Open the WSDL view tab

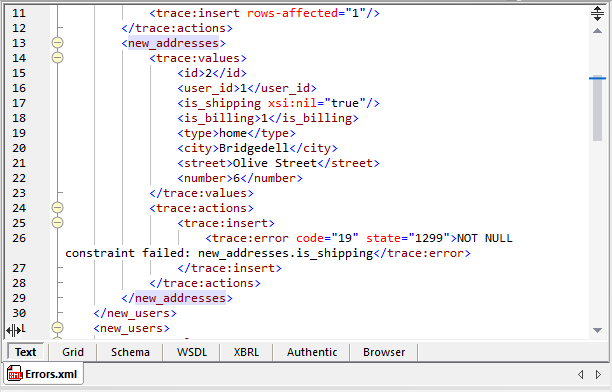tap(192, 352)
